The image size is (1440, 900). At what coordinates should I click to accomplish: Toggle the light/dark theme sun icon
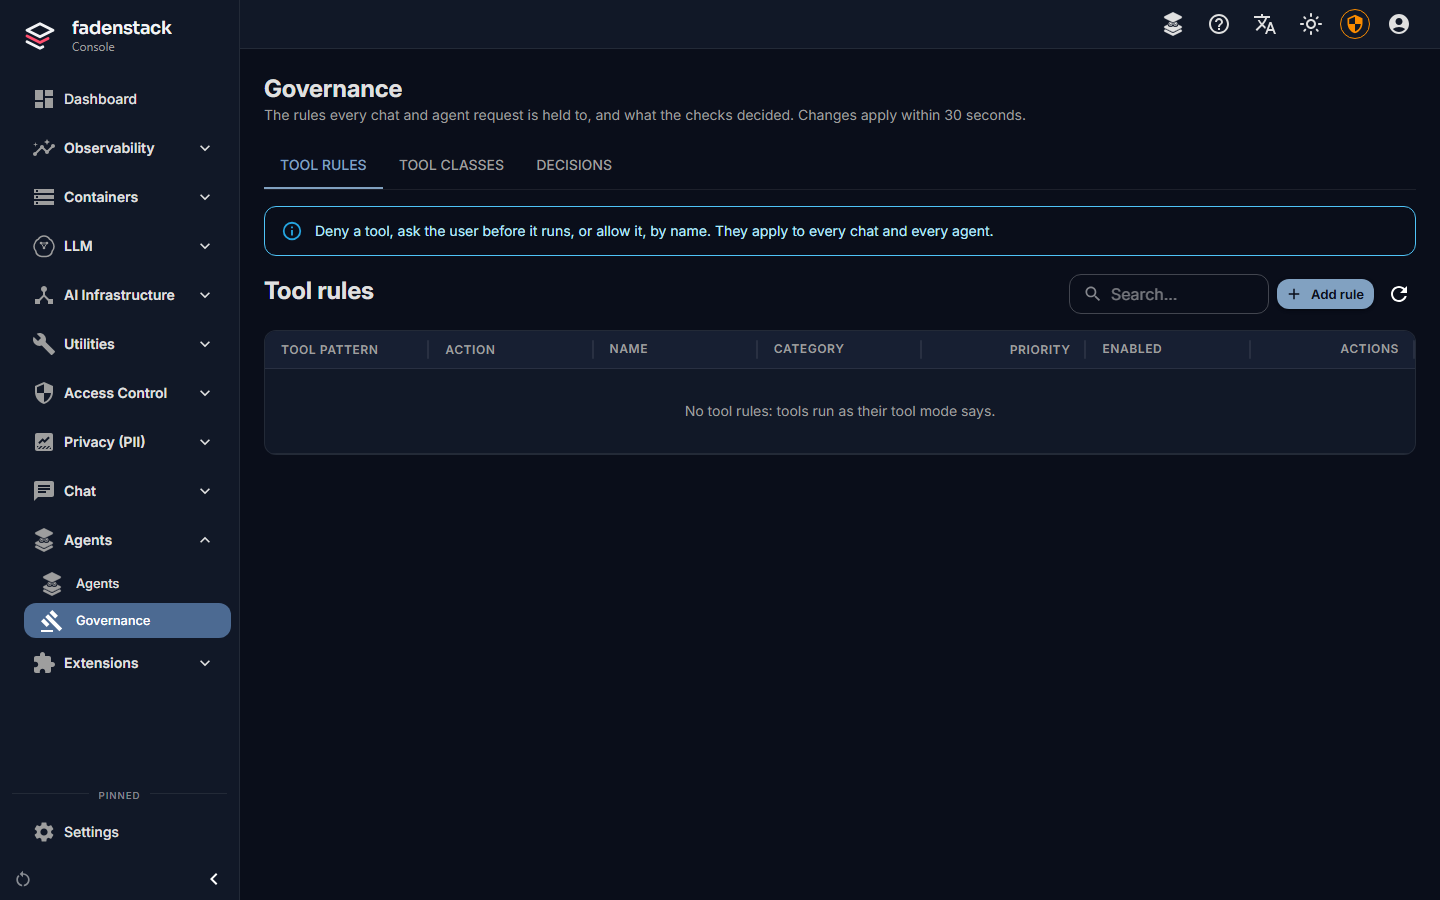click(x=1311, y=24)
